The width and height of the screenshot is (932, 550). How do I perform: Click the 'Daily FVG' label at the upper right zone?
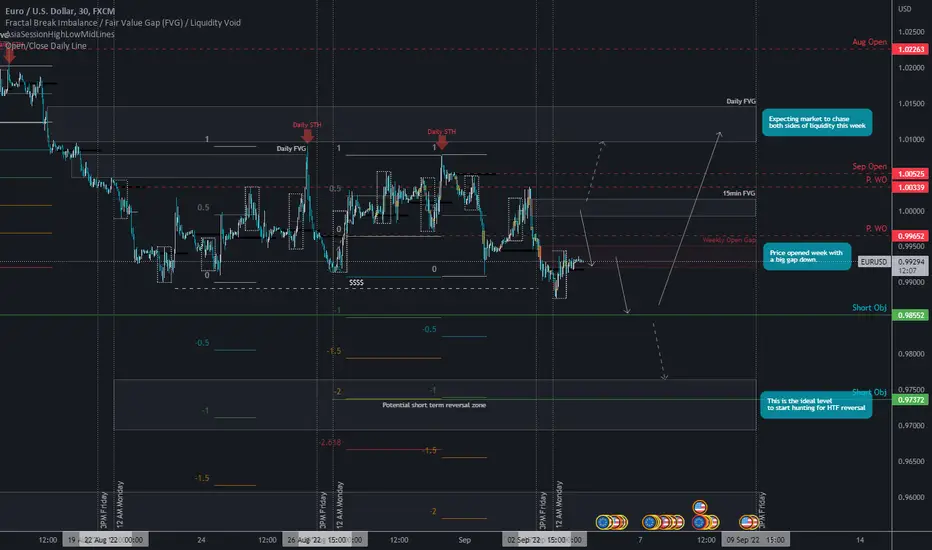click(x=741, y=101)
